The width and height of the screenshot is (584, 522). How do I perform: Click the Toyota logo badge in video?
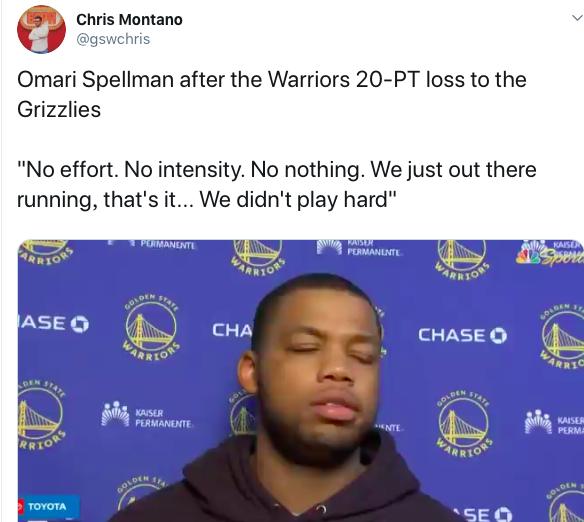pos(47,506)
